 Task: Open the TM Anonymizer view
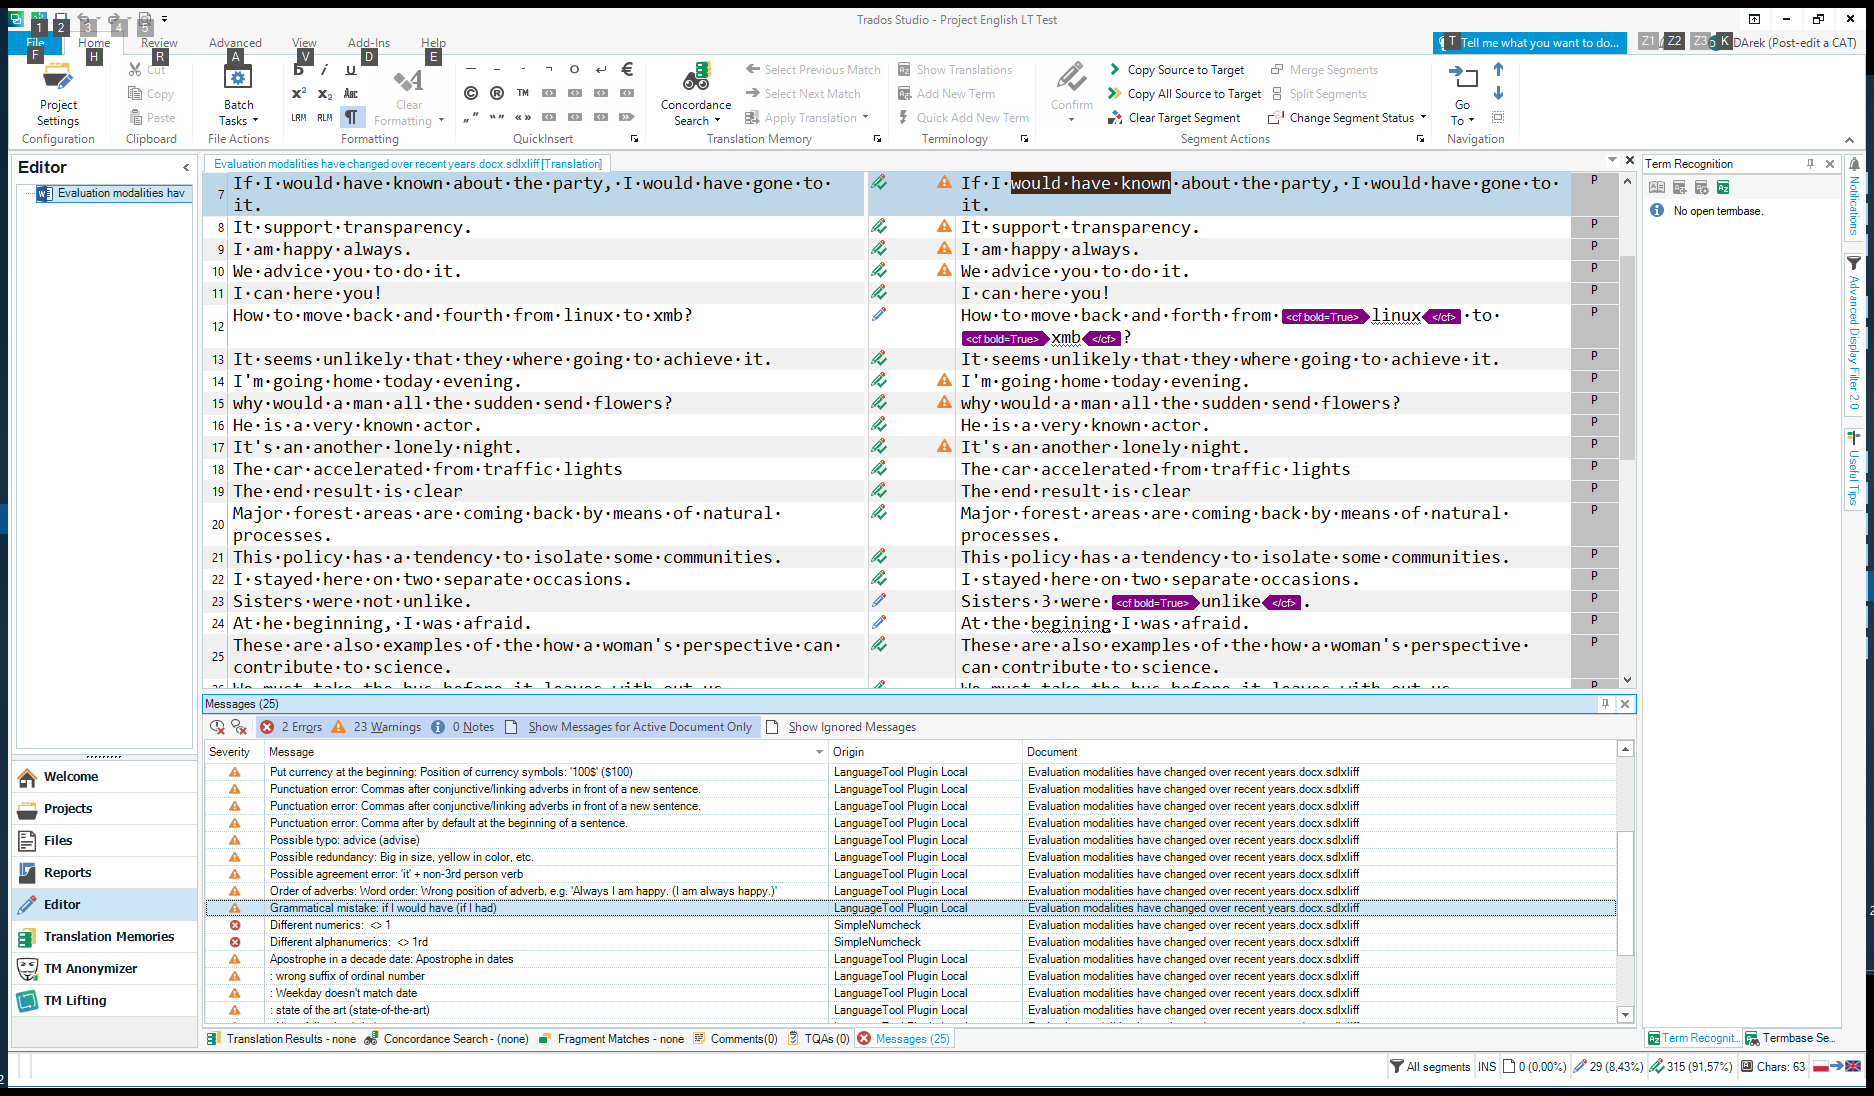tap(90, 968)
